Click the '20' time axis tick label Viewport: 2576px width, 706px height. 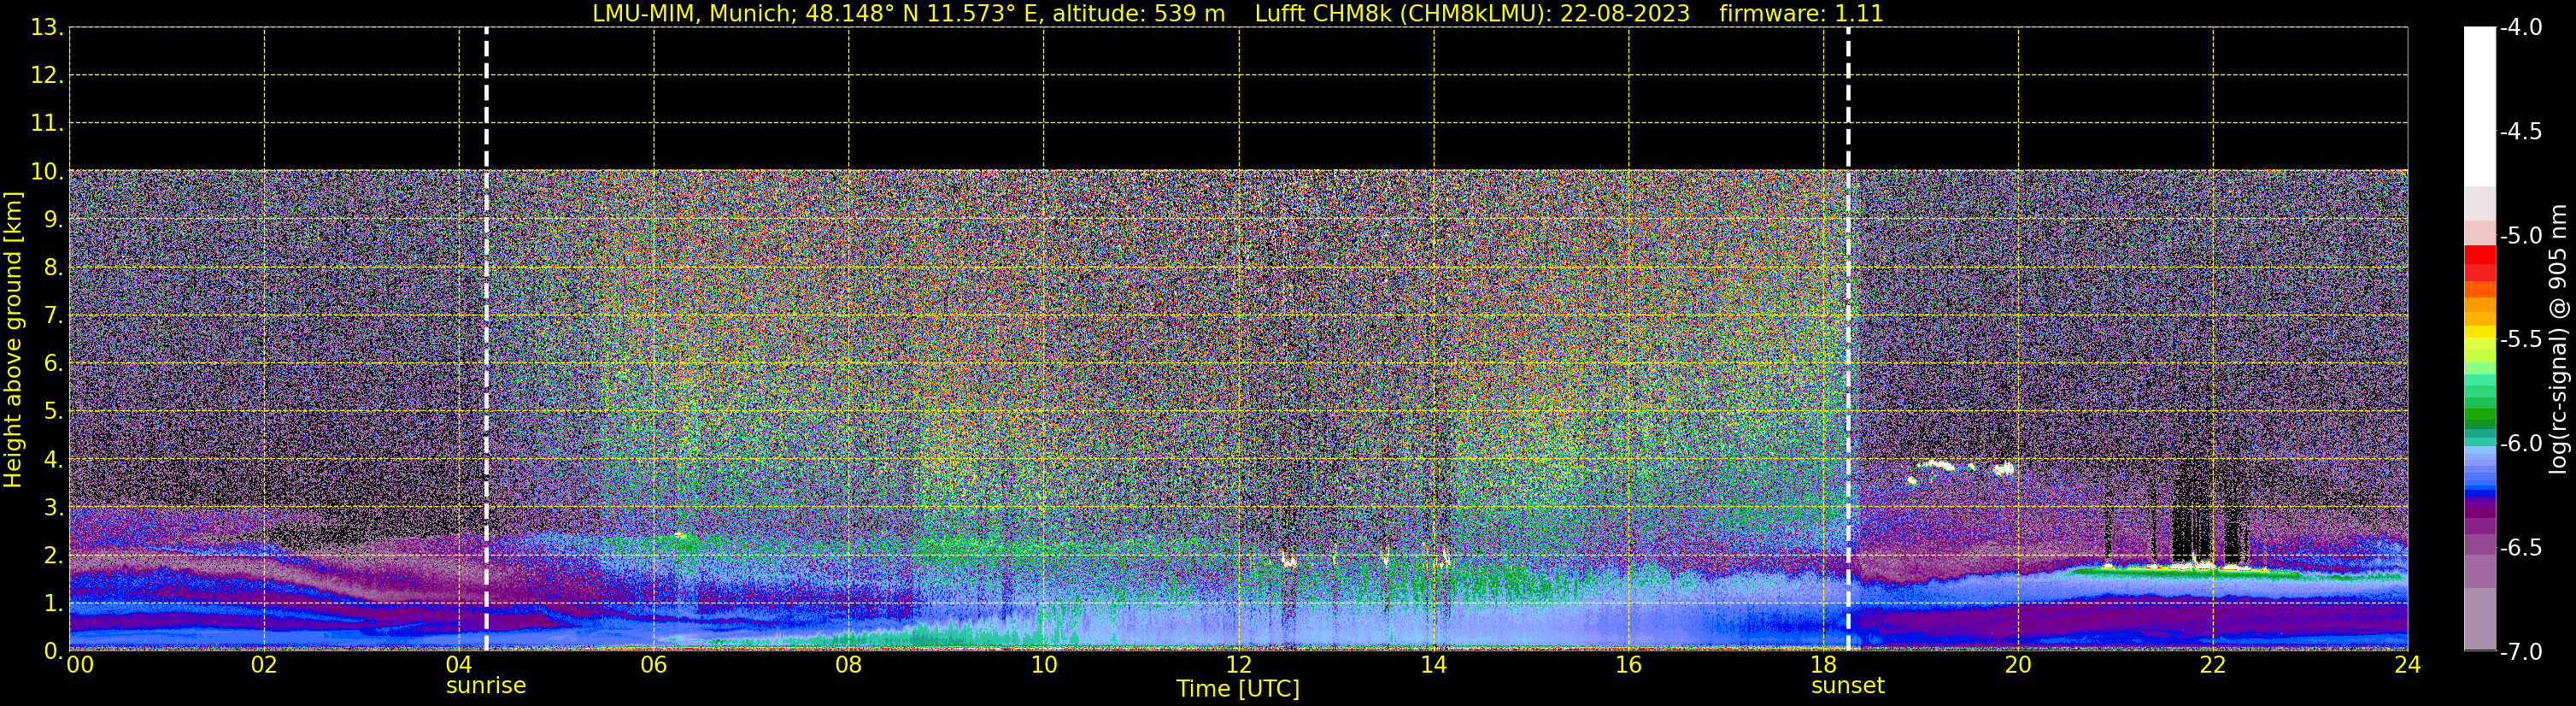[x=2018, y=665]
